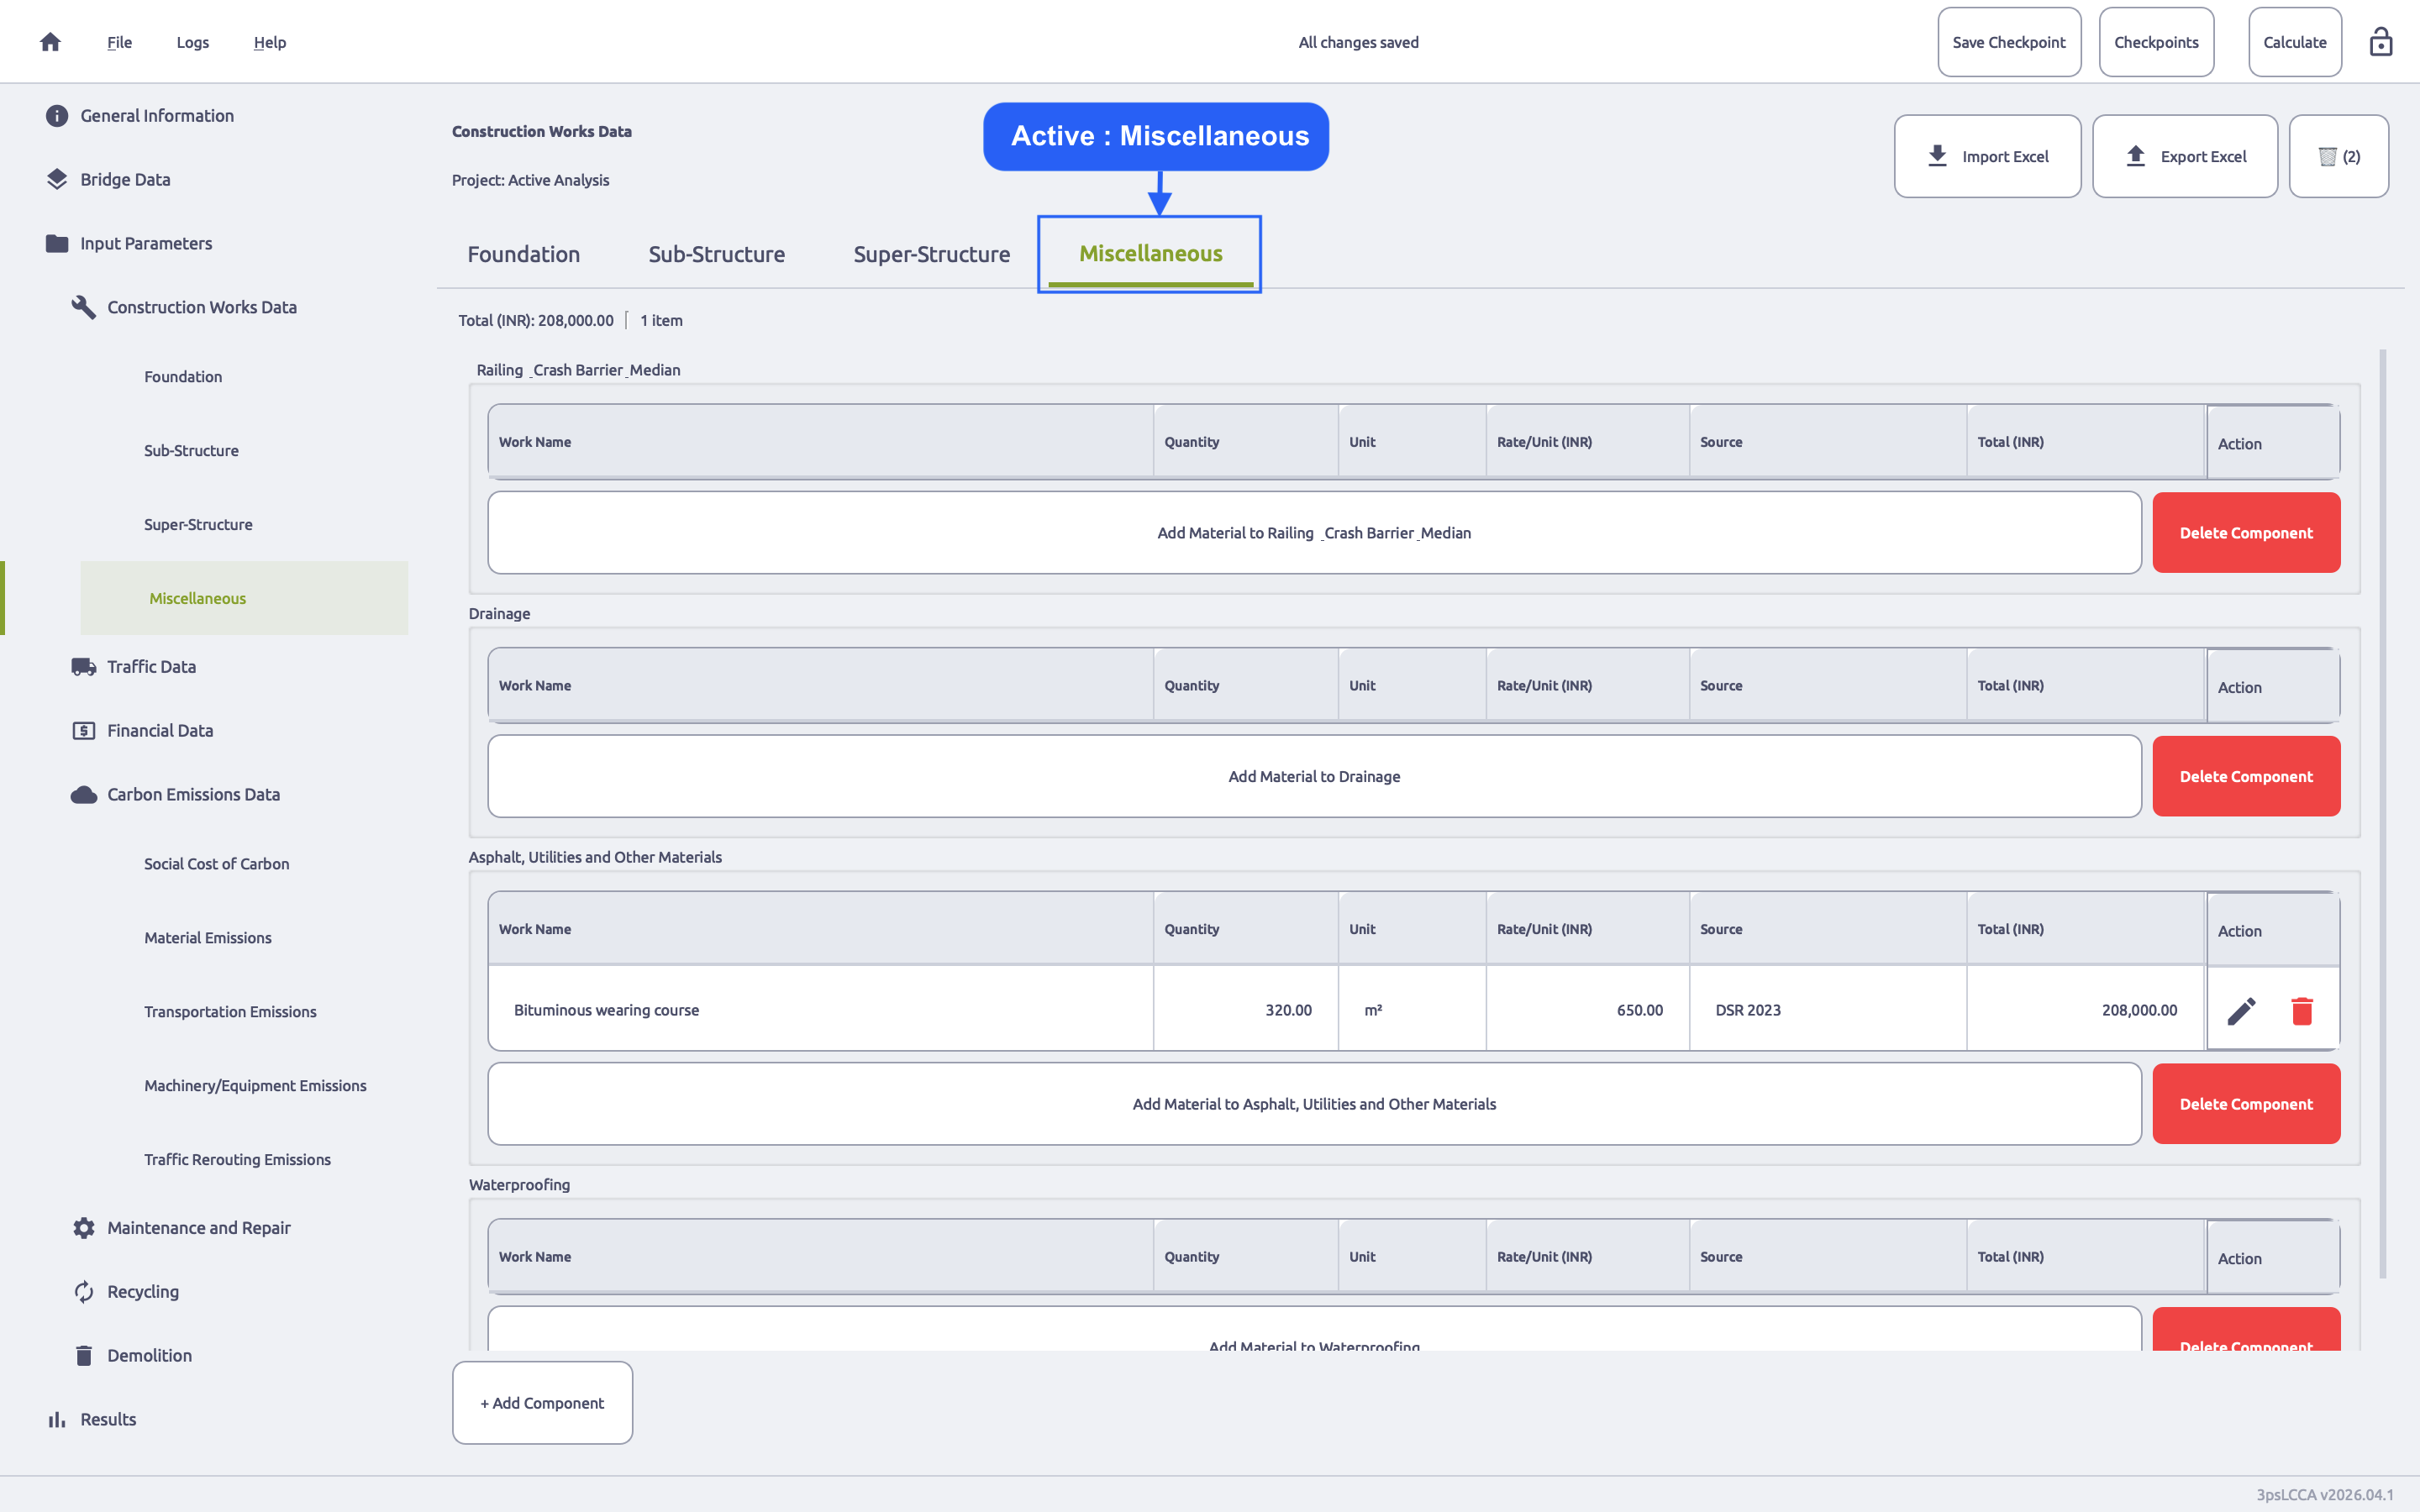Click Add Material to Railing Crash Barrier Median
This screenshot has height=1512, width=2420.
(x=1314, y=533)
